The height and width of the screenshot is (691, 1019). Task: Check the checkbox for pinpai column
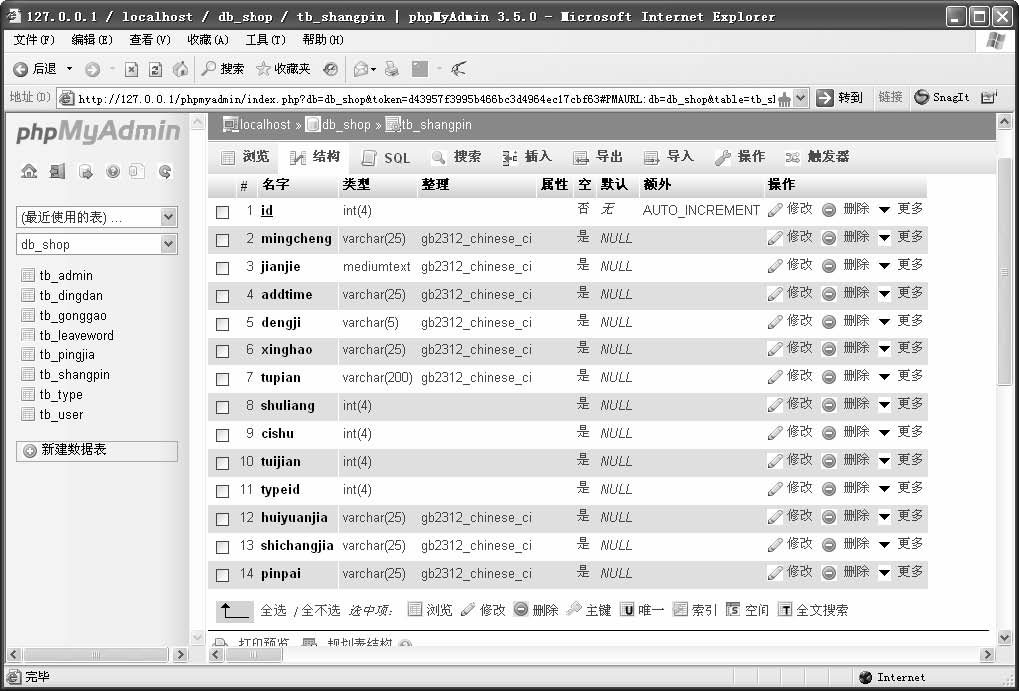222,575
